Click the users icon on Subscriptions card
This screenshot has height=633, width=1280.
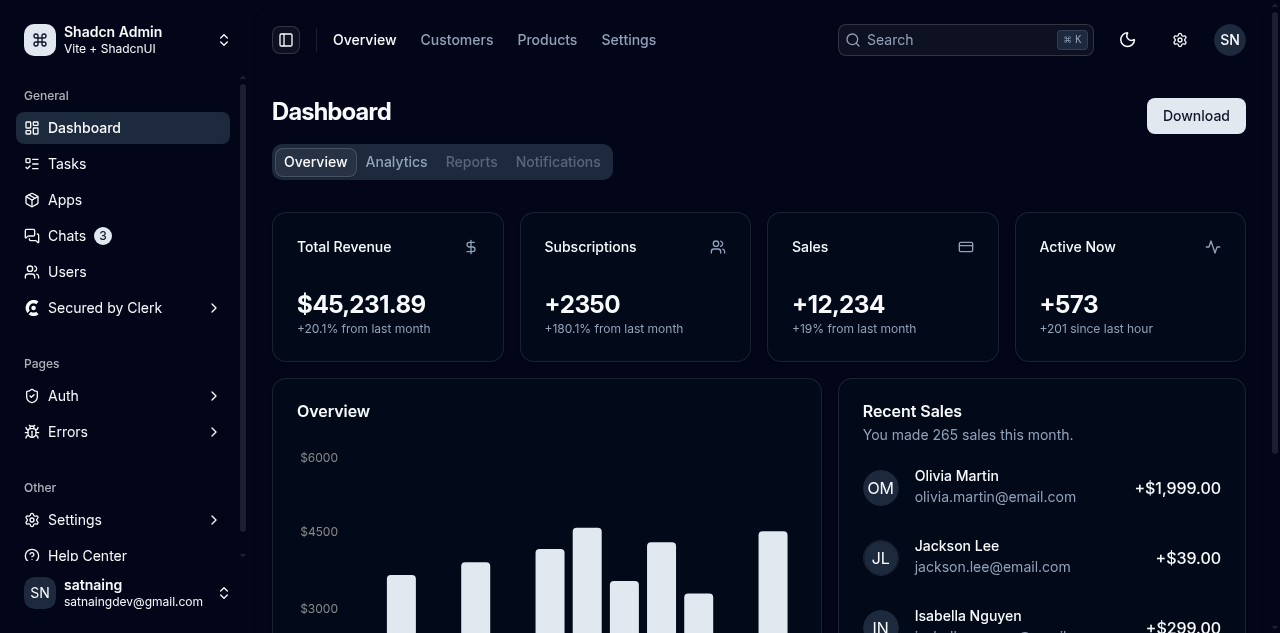pos(718,247)
